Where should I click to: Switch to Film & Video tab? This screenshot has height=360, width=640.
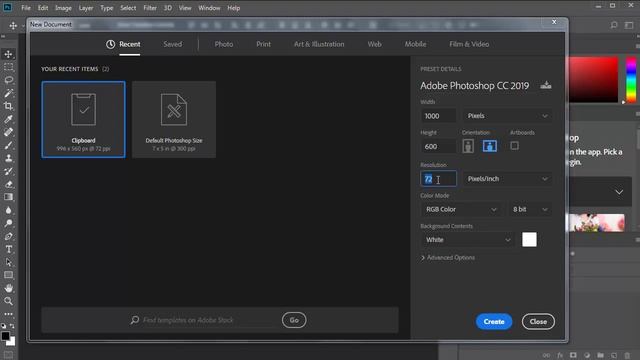point(469,44)
